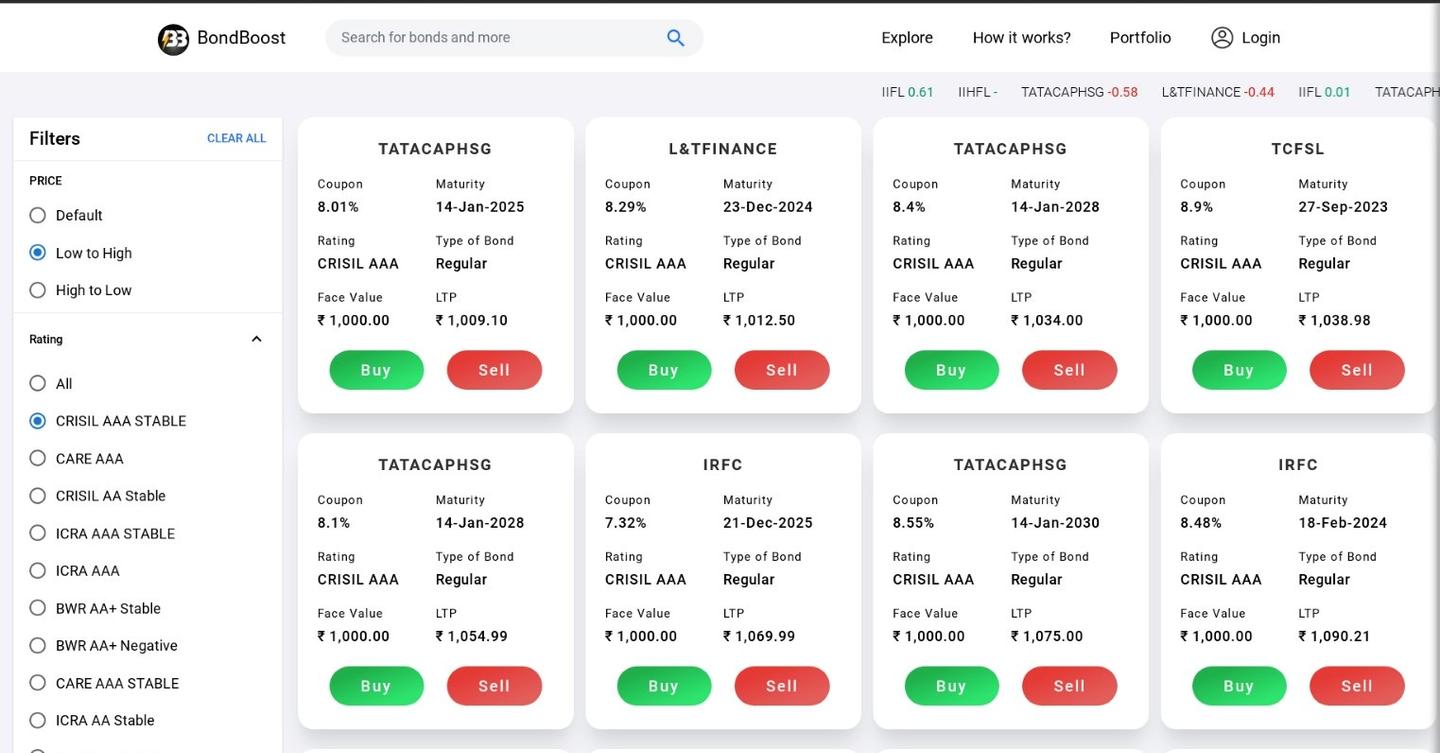Click IIFL 0.61 ticker entry
The image size is (1440, 753).
(907, 92)
